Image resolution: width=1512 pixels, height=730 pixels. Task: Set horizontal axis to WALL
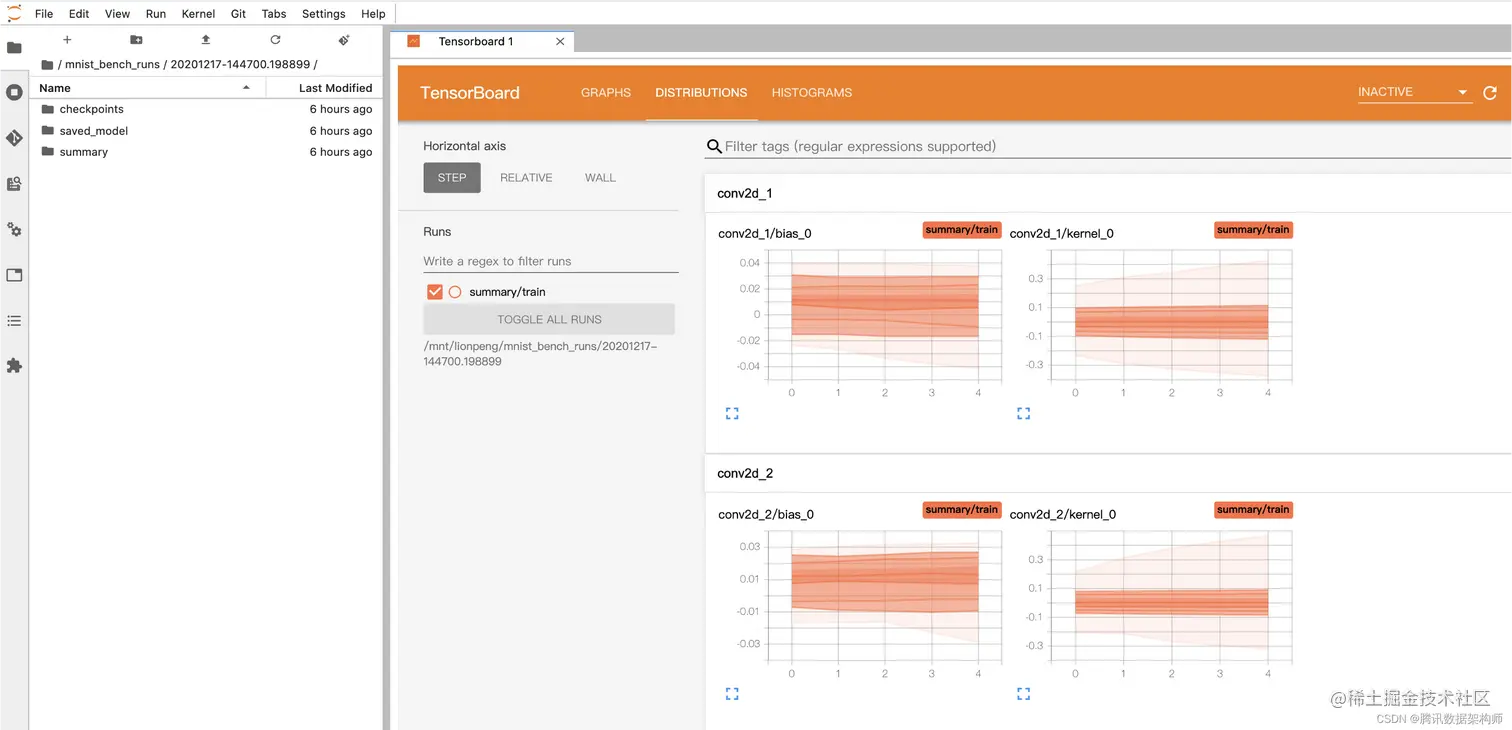pos(600,178)
